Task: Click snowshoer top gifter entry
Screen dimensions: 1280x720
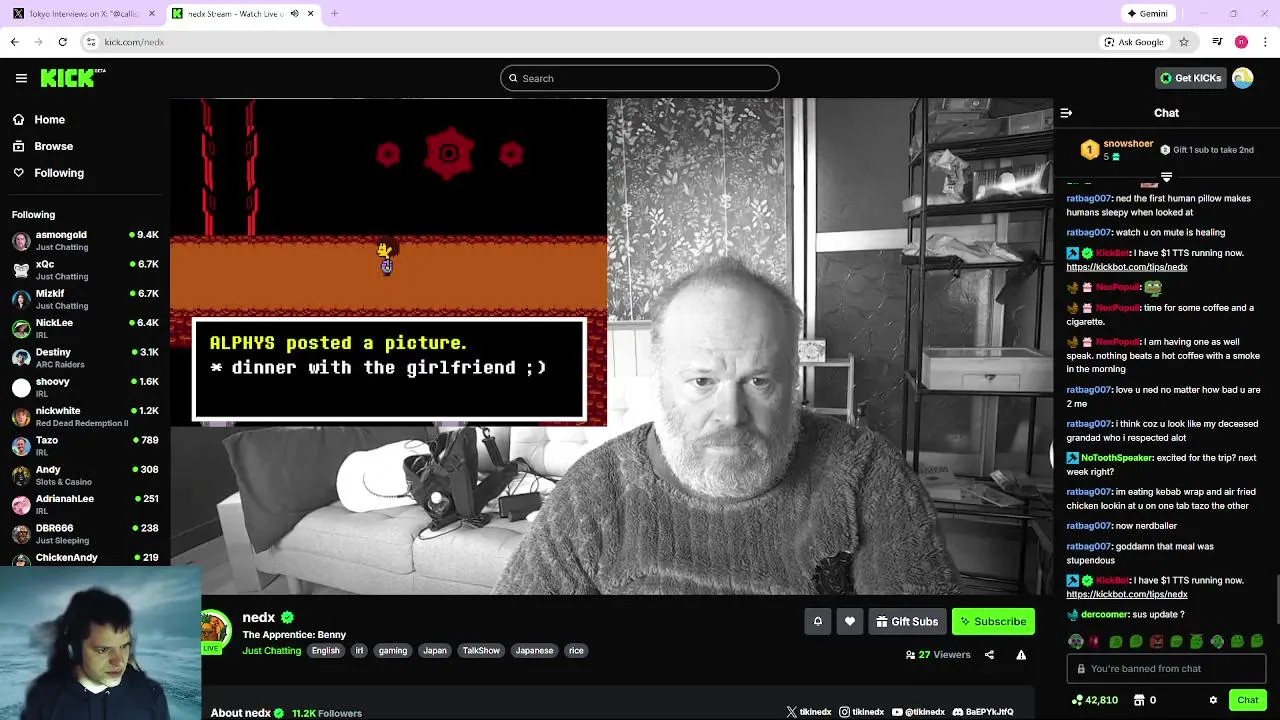Action: point(1117,150)
